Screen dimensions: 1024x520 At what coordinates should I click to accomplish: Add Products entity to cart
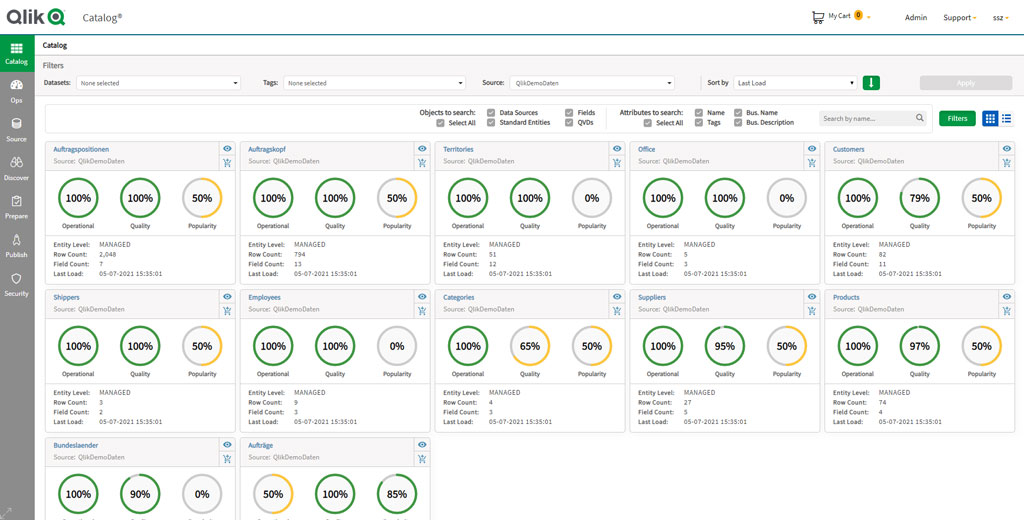1007,311
